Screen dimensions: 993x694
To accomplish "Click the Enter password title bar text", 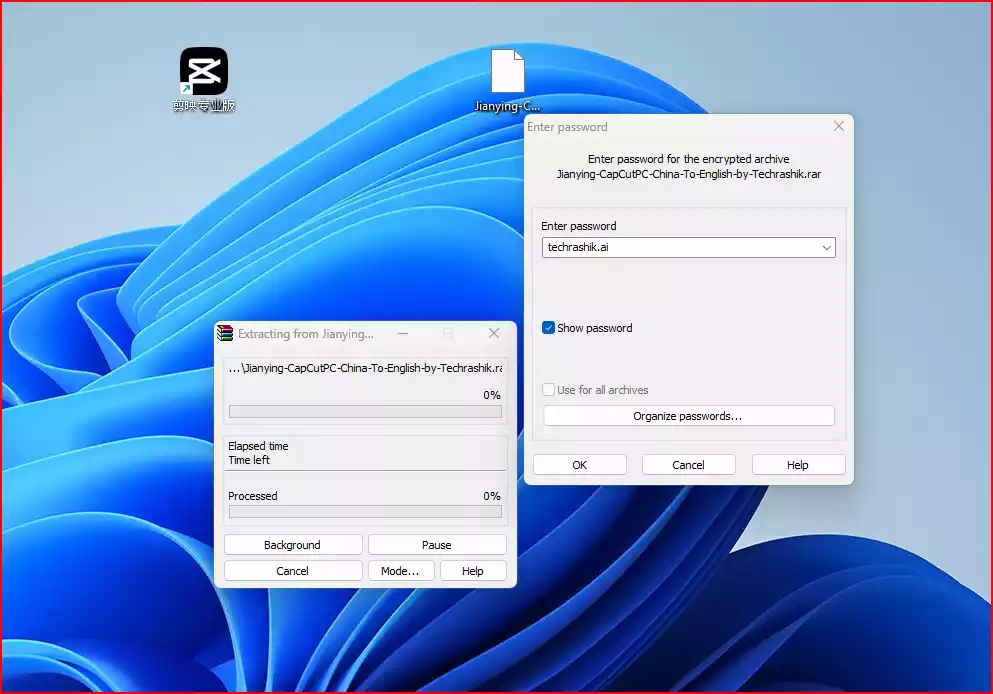I will click(567, 127).
